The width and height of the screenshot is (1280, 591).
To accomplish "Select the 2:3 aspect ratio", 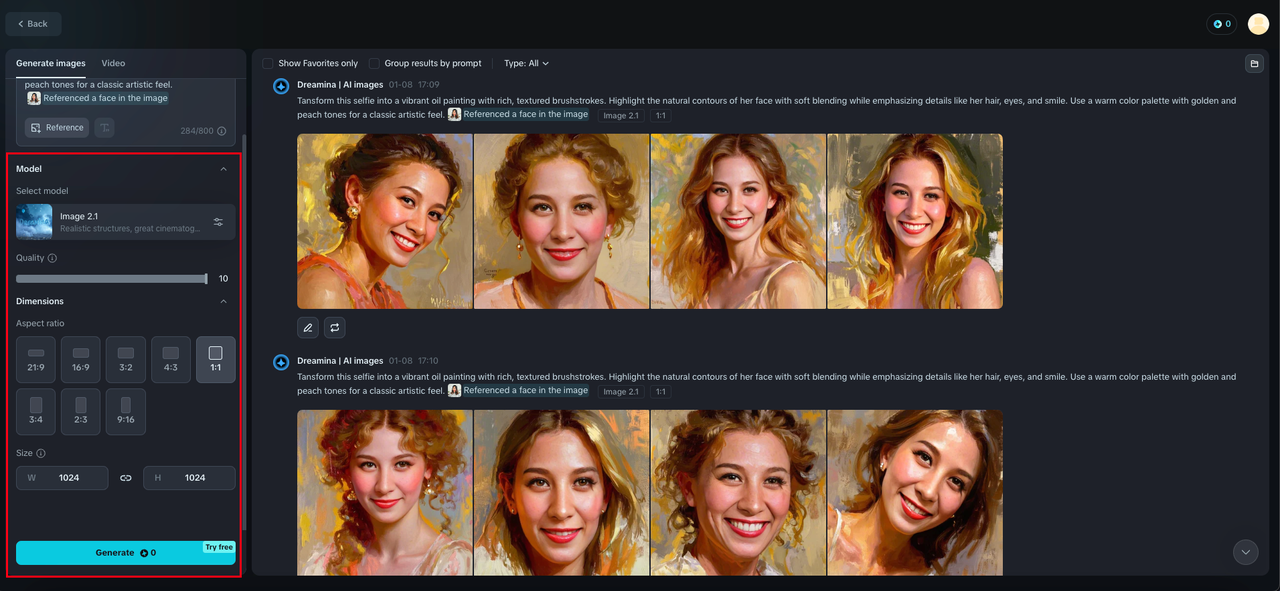I will 81,412.
